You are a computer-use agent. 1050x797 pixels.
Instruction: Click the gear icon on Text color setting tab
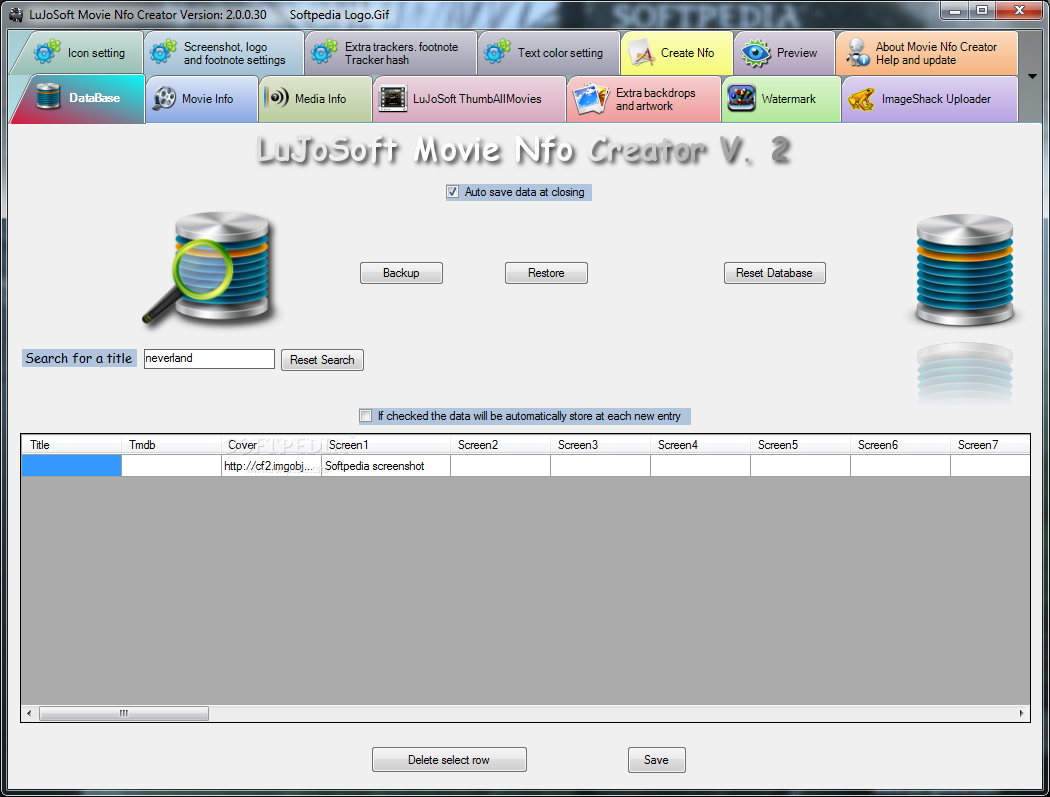coord(497,52)
